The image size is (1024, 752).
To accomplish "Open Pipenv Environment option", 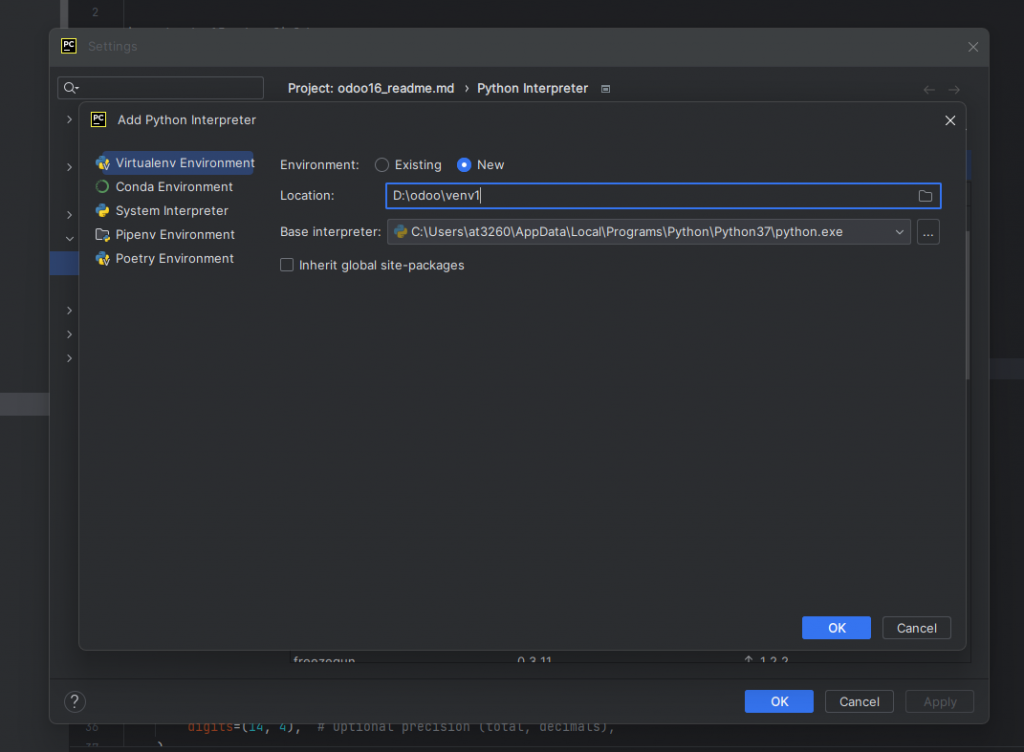I will [166, 234].
